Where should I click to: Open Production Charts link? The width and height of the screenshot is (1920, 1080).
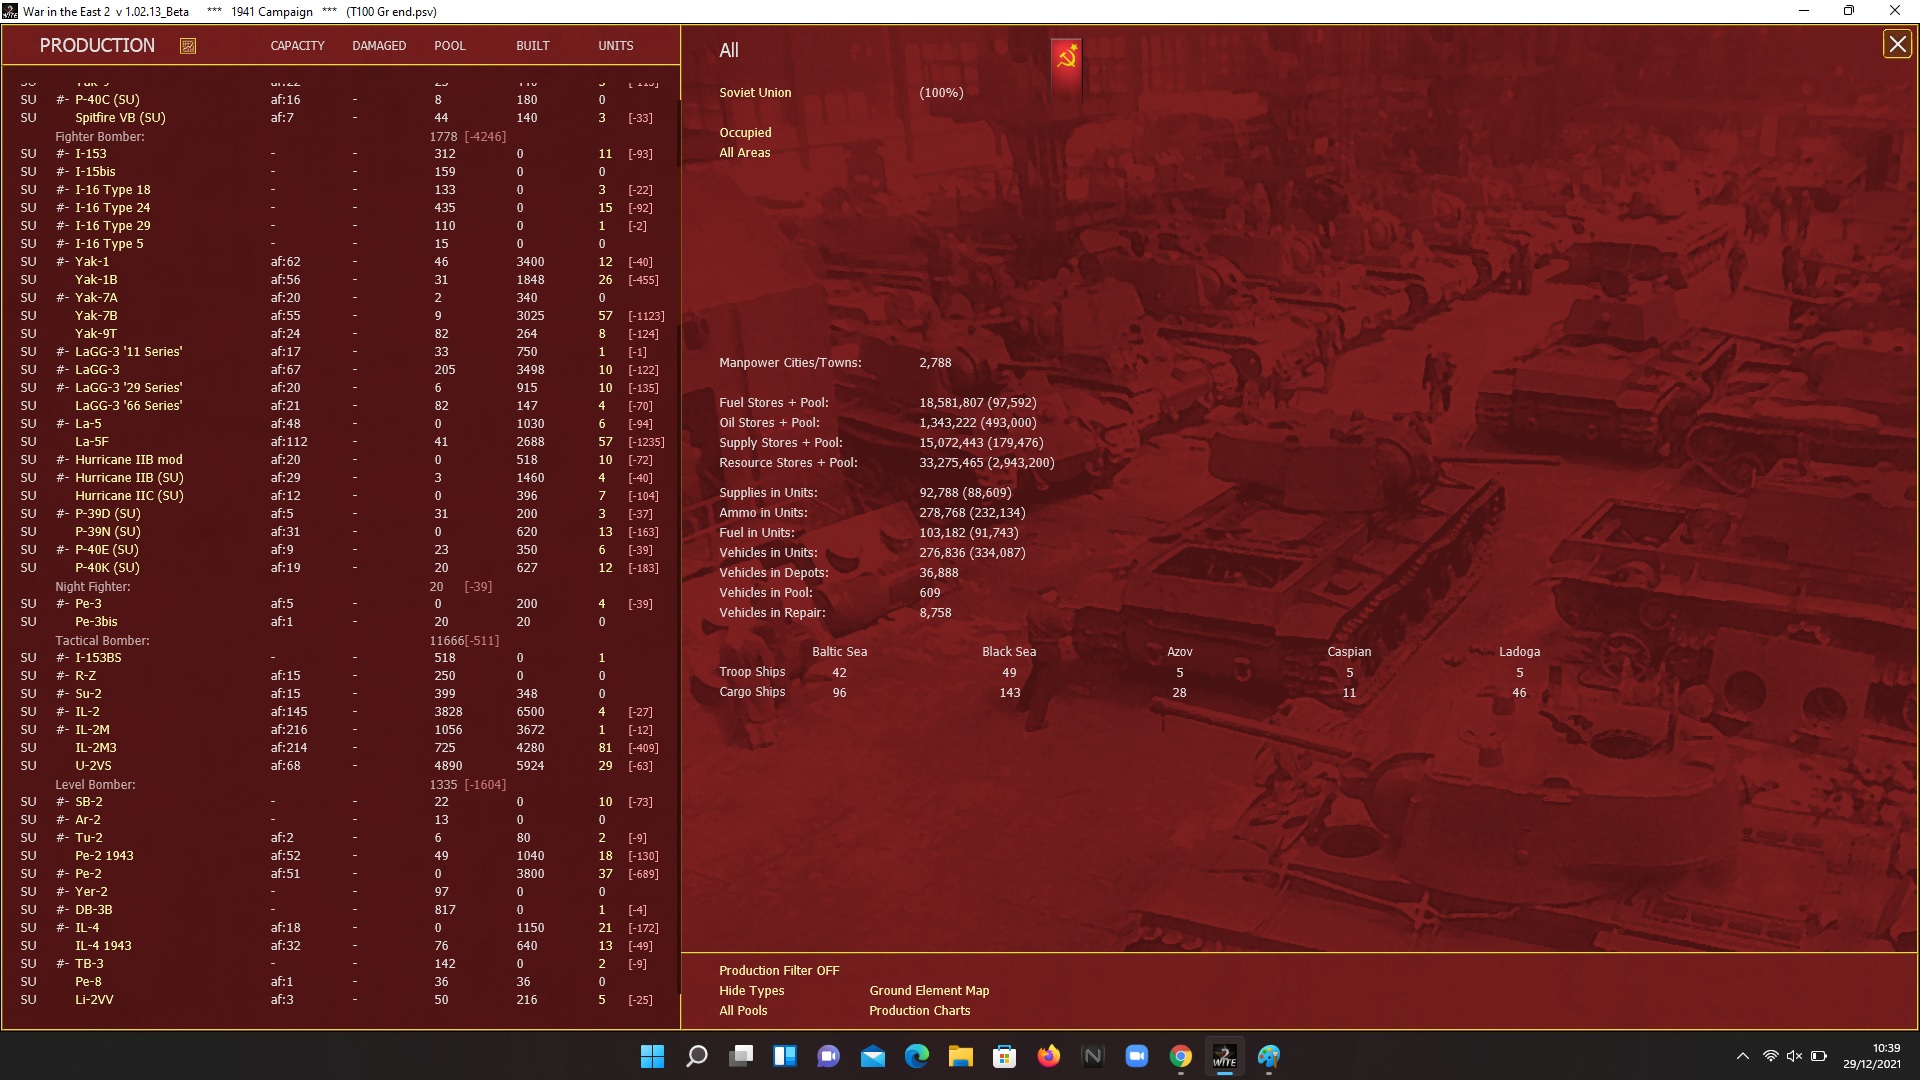click(x=919, y=1011)
